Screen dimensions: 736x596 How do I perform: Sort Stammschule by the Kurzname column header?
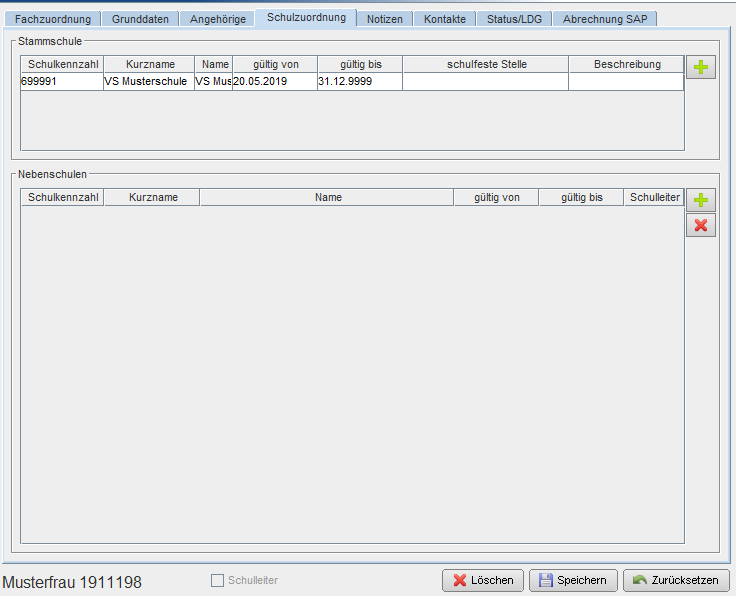click(149, 64)
